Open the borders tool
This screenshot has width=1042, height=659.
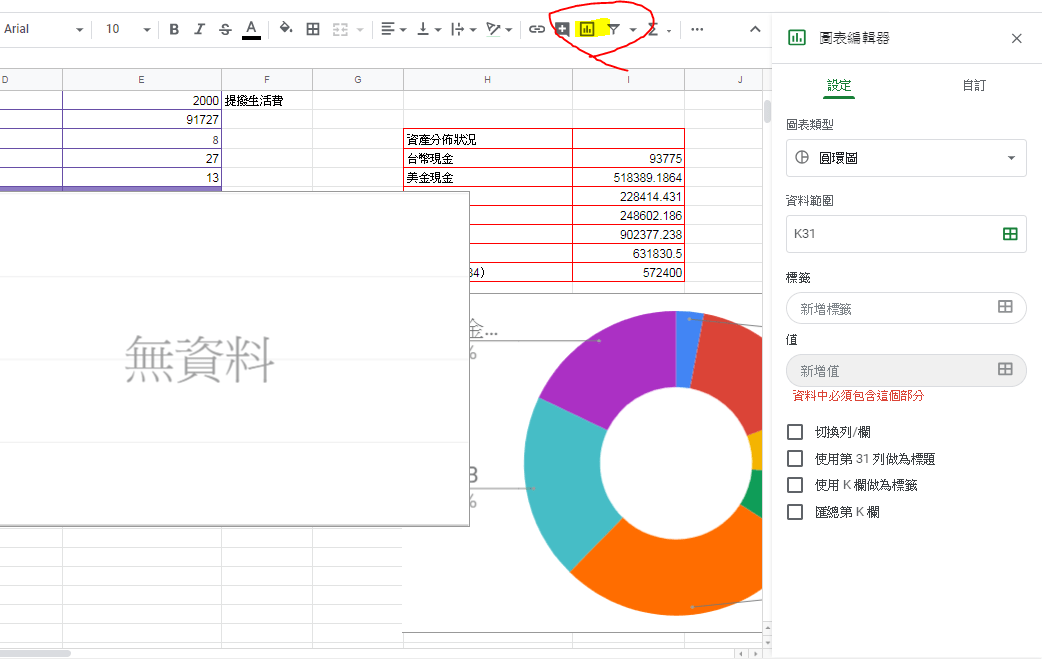click(x=313, y=29)
